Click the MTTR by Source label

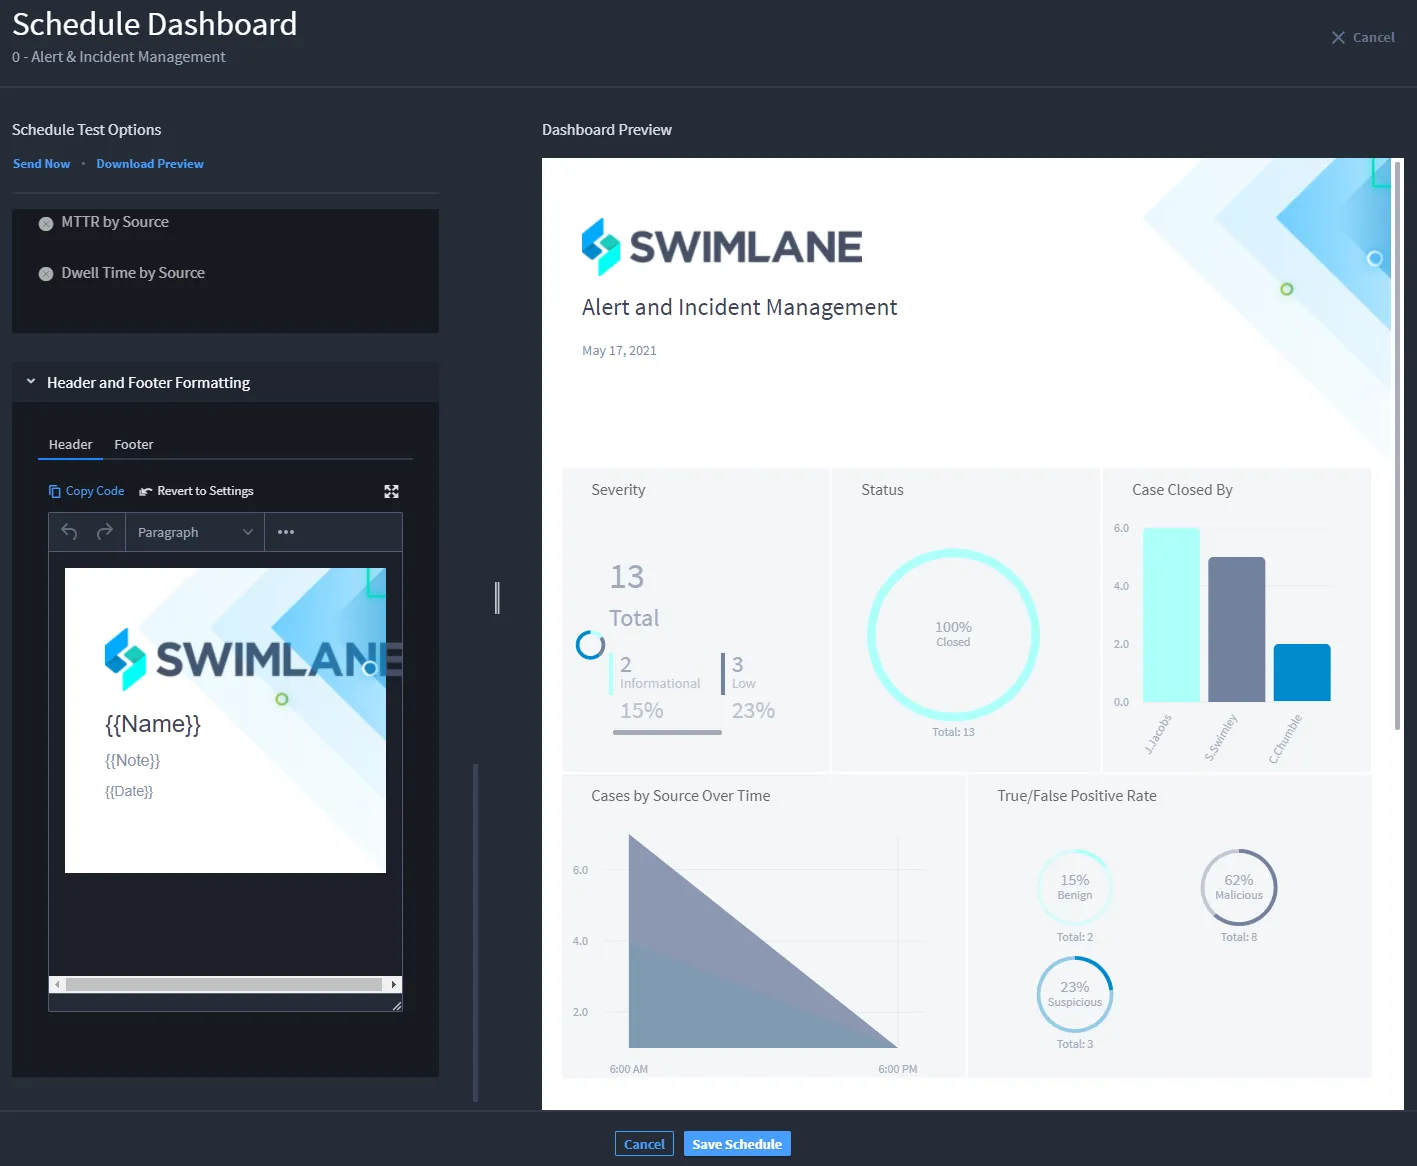[115, 222]
